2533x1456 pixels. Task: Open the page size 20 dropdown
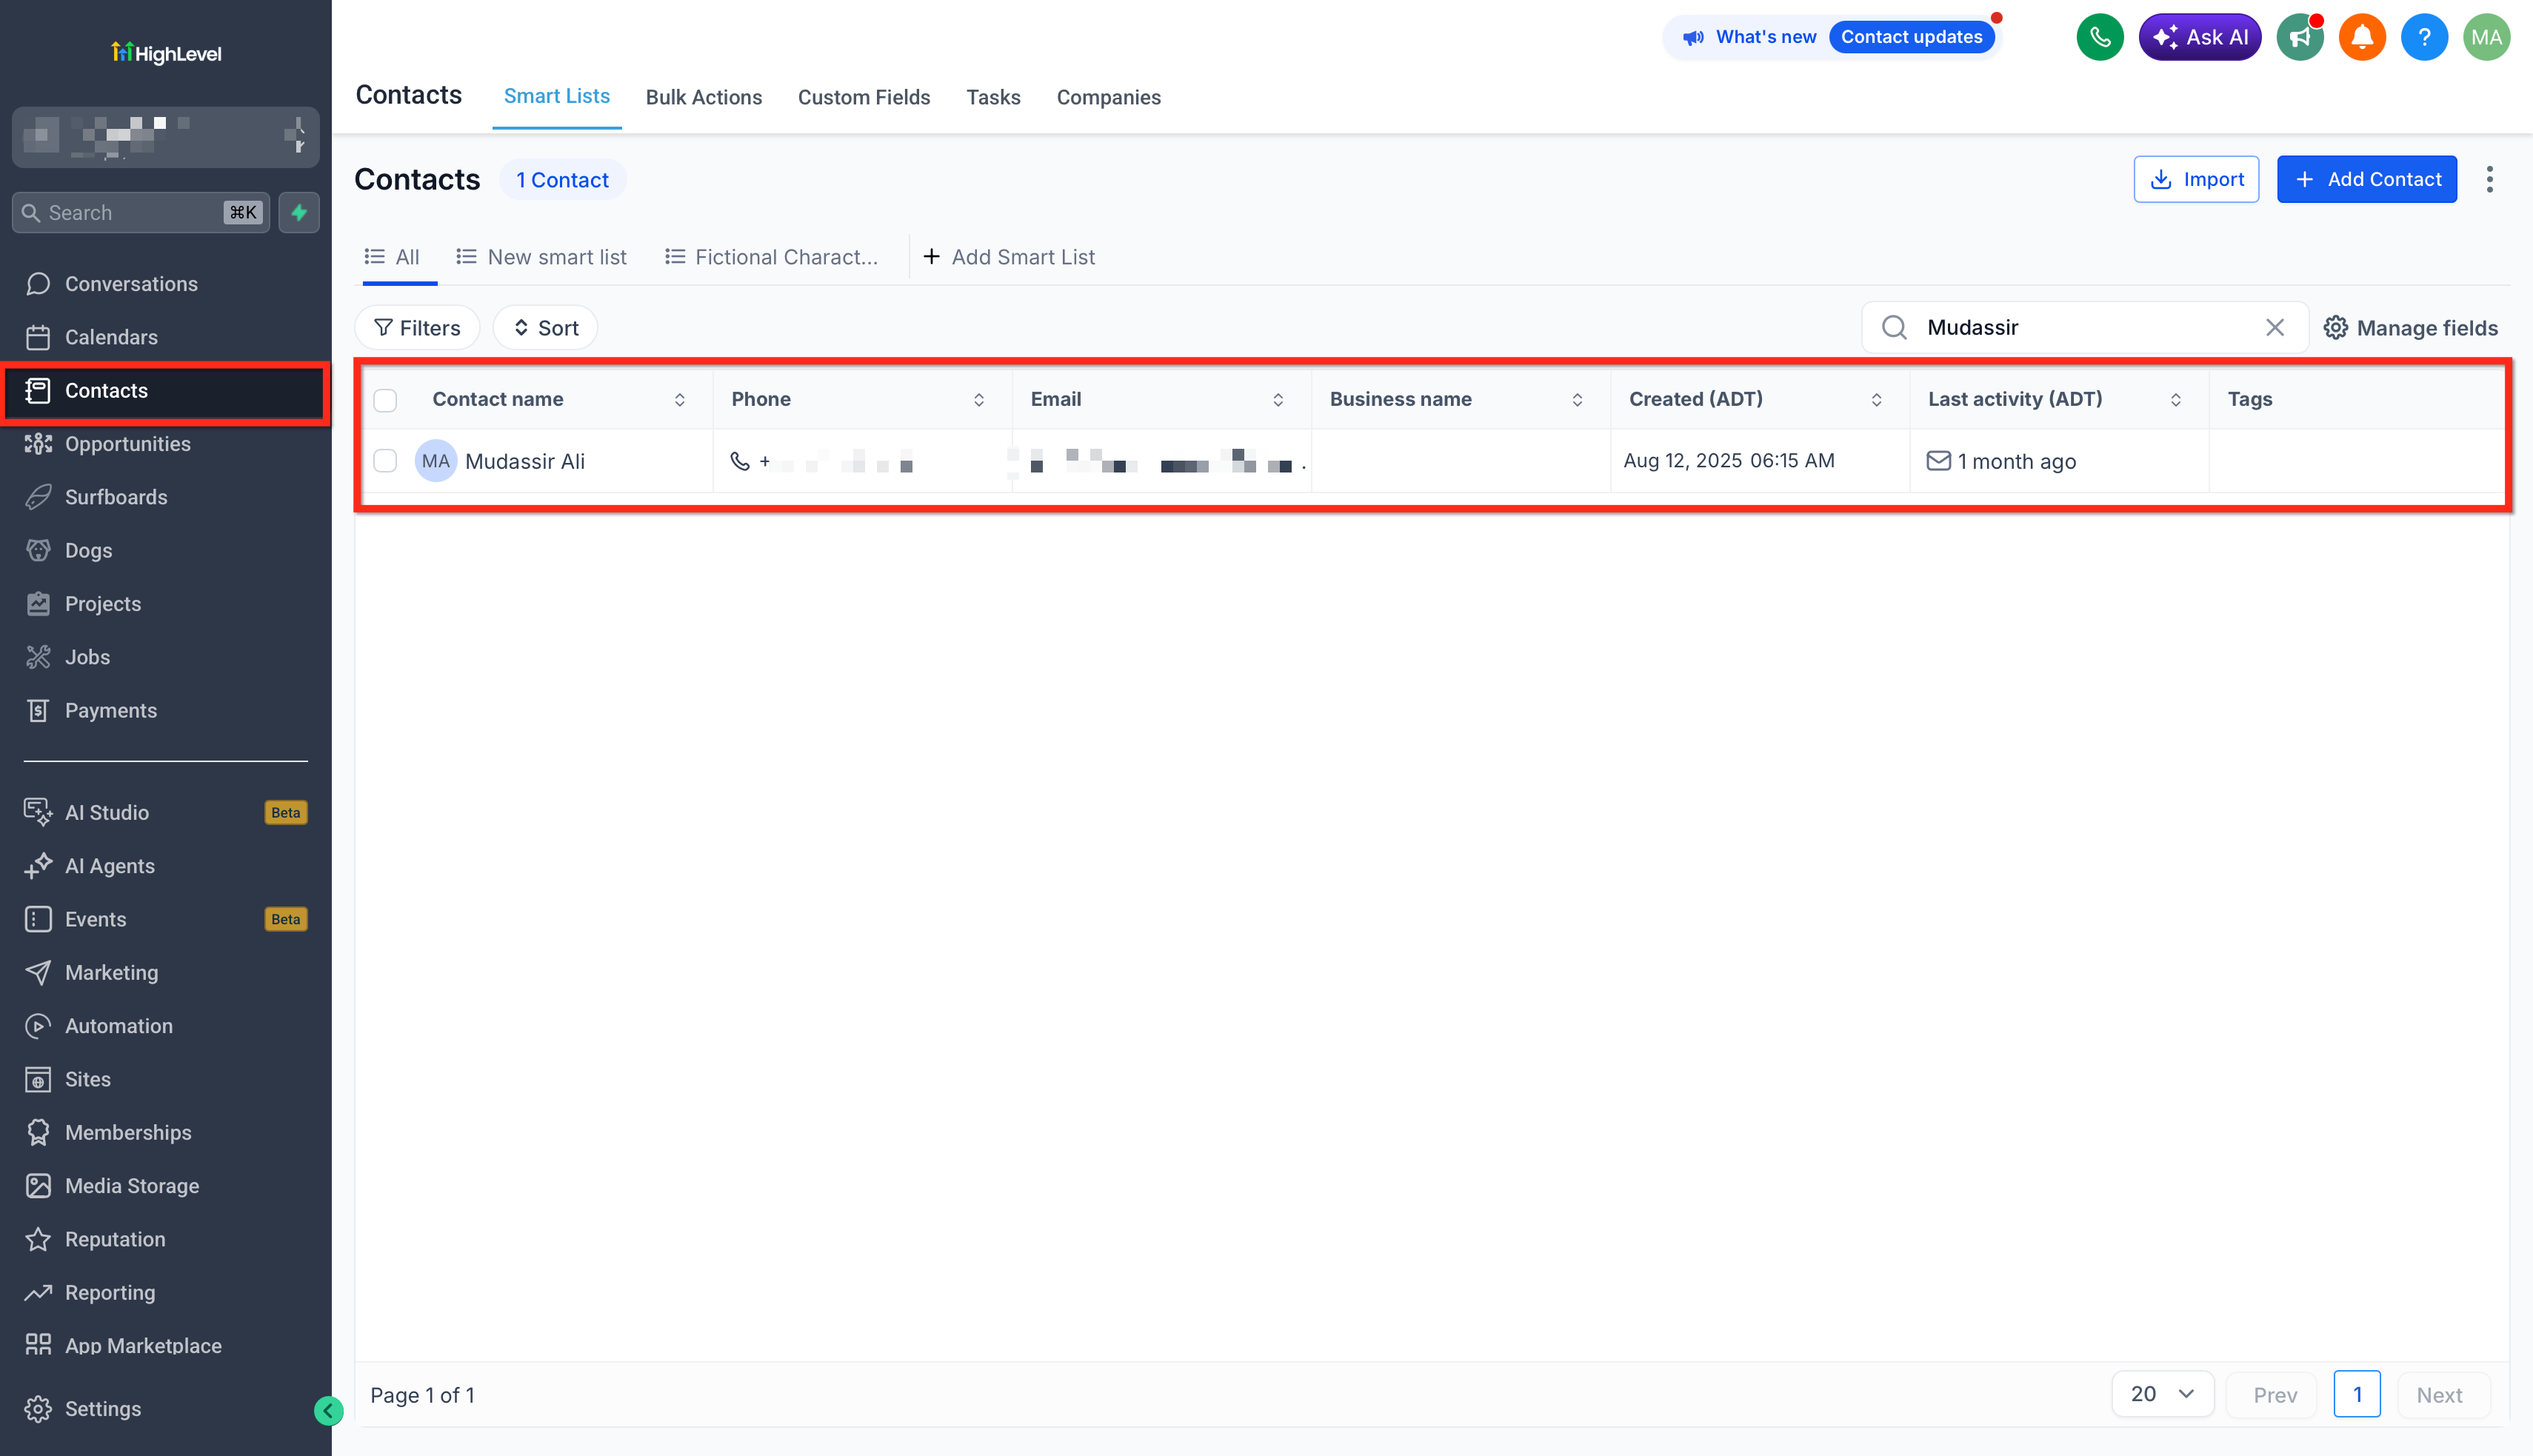point(2162,1393)
